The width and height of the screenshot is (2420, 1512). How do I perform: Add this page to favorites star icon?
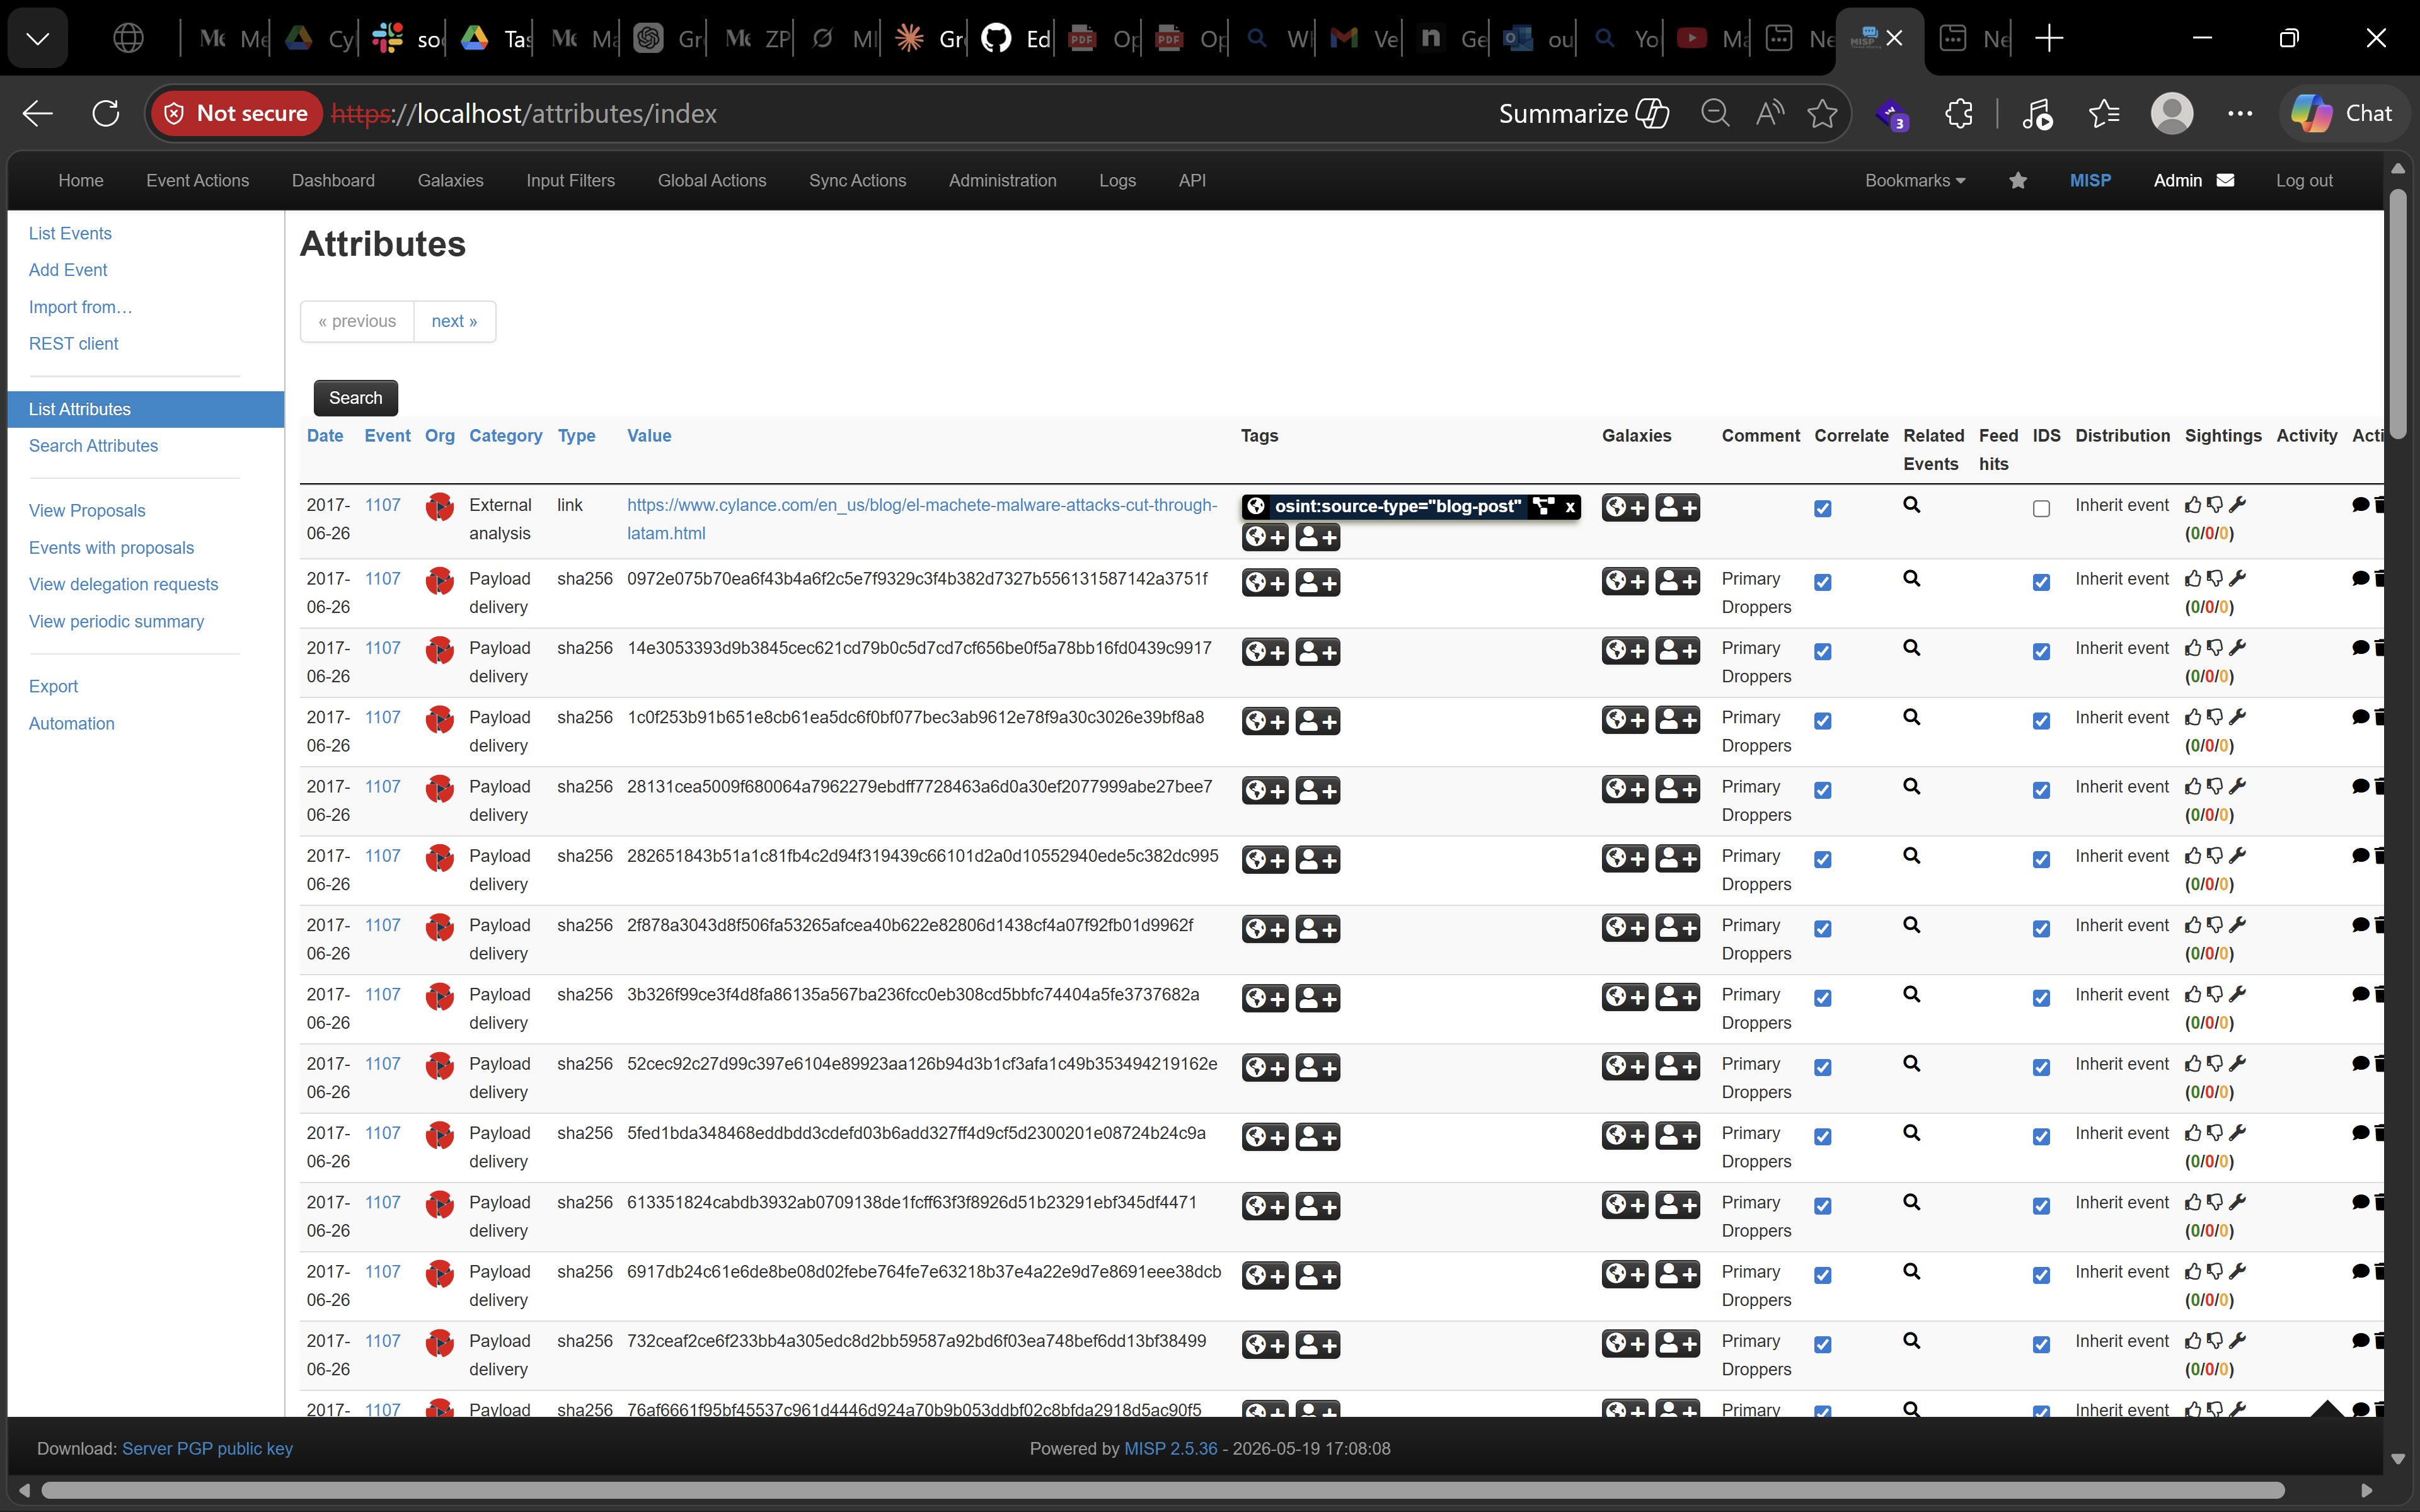point(1822,114)
